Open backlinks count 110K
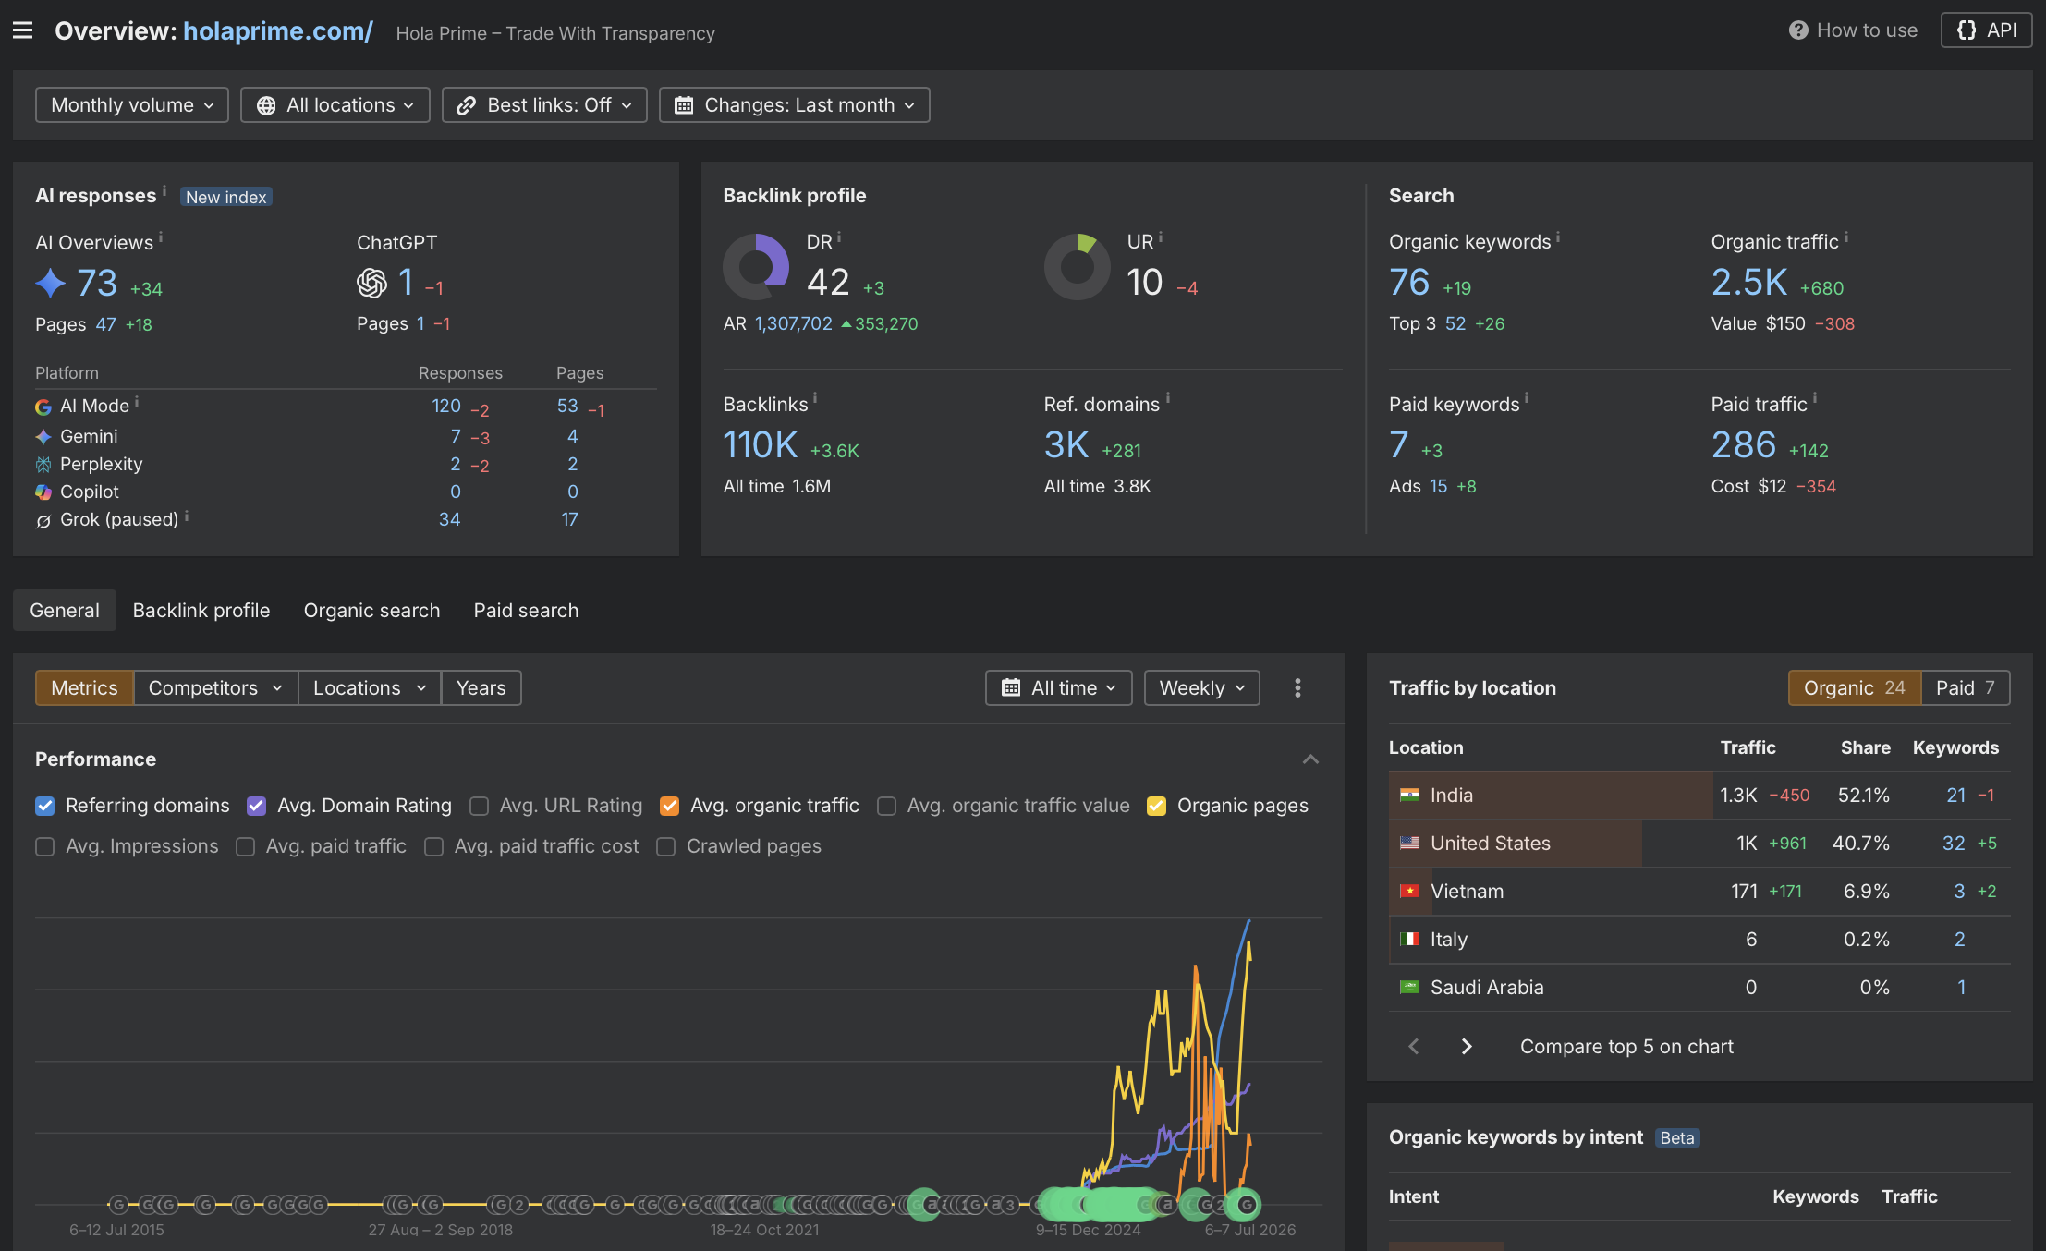This screenshot has width=2046, height=1251. click(760, 445)
